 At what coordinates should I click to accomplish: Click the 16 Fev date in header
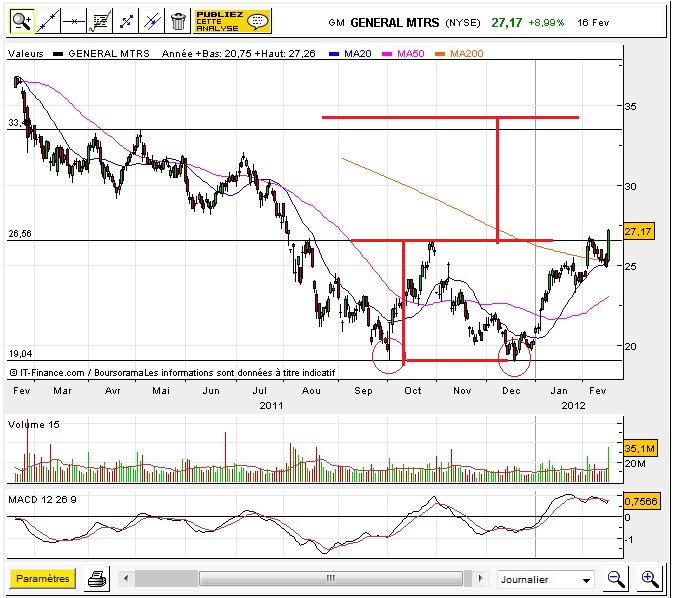click(x=593, y=22)
